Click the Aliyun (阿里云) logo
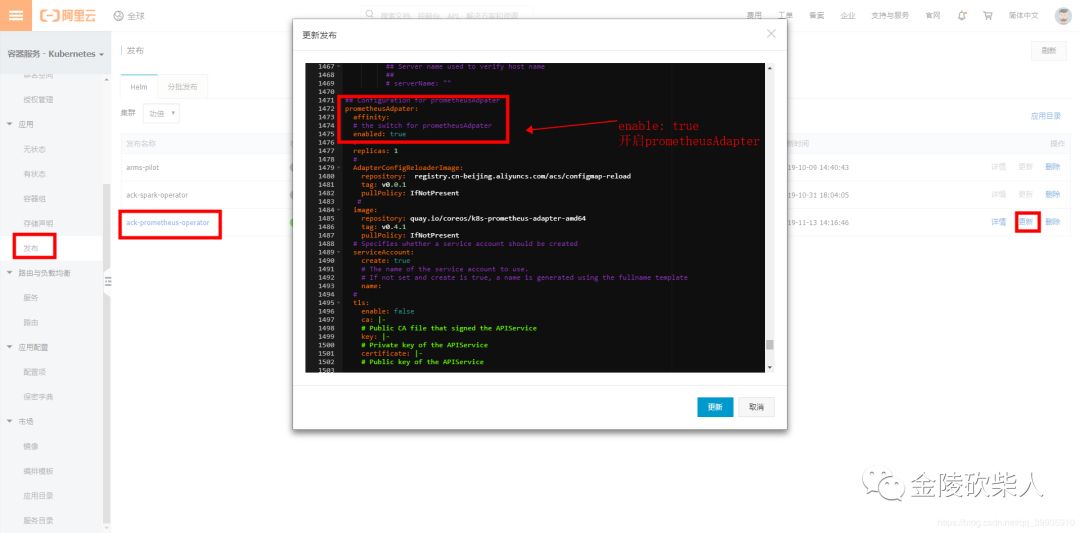Image resolution: width=1080 pixels, height=533 pixels. (x=69, y=15)
